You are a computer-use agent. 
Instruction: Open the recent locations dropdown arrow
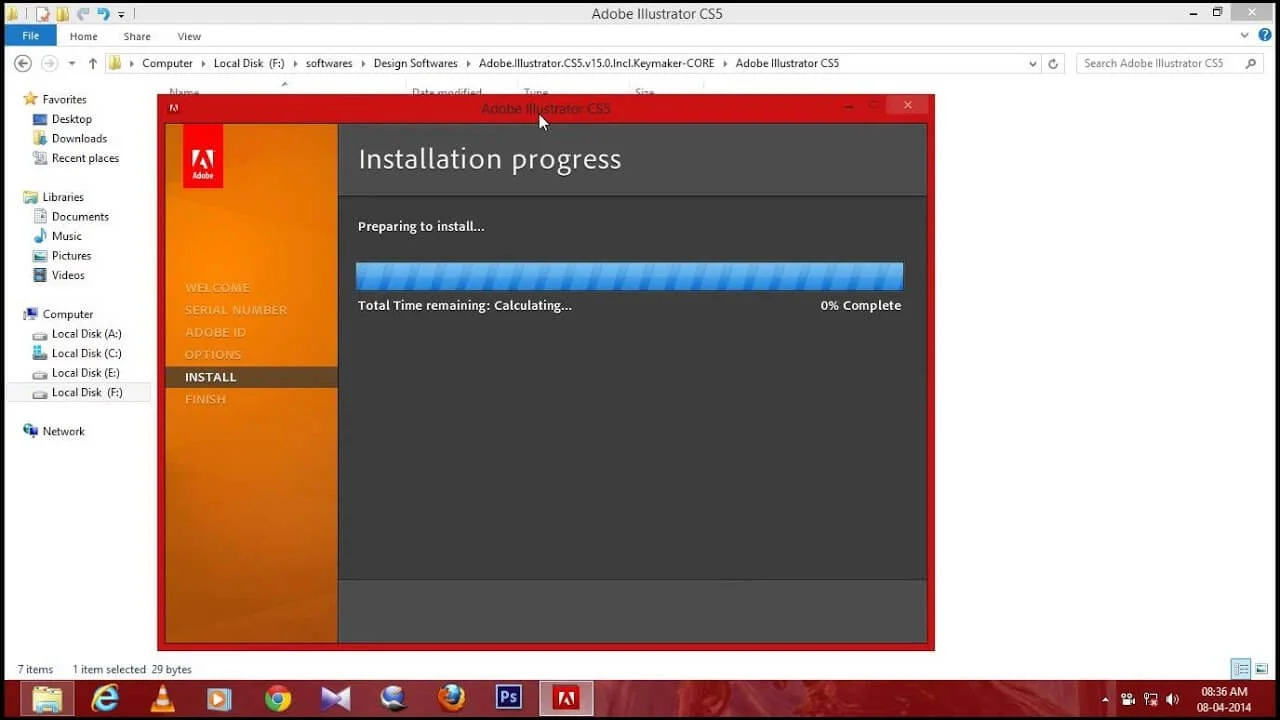(x=71, y=64)
